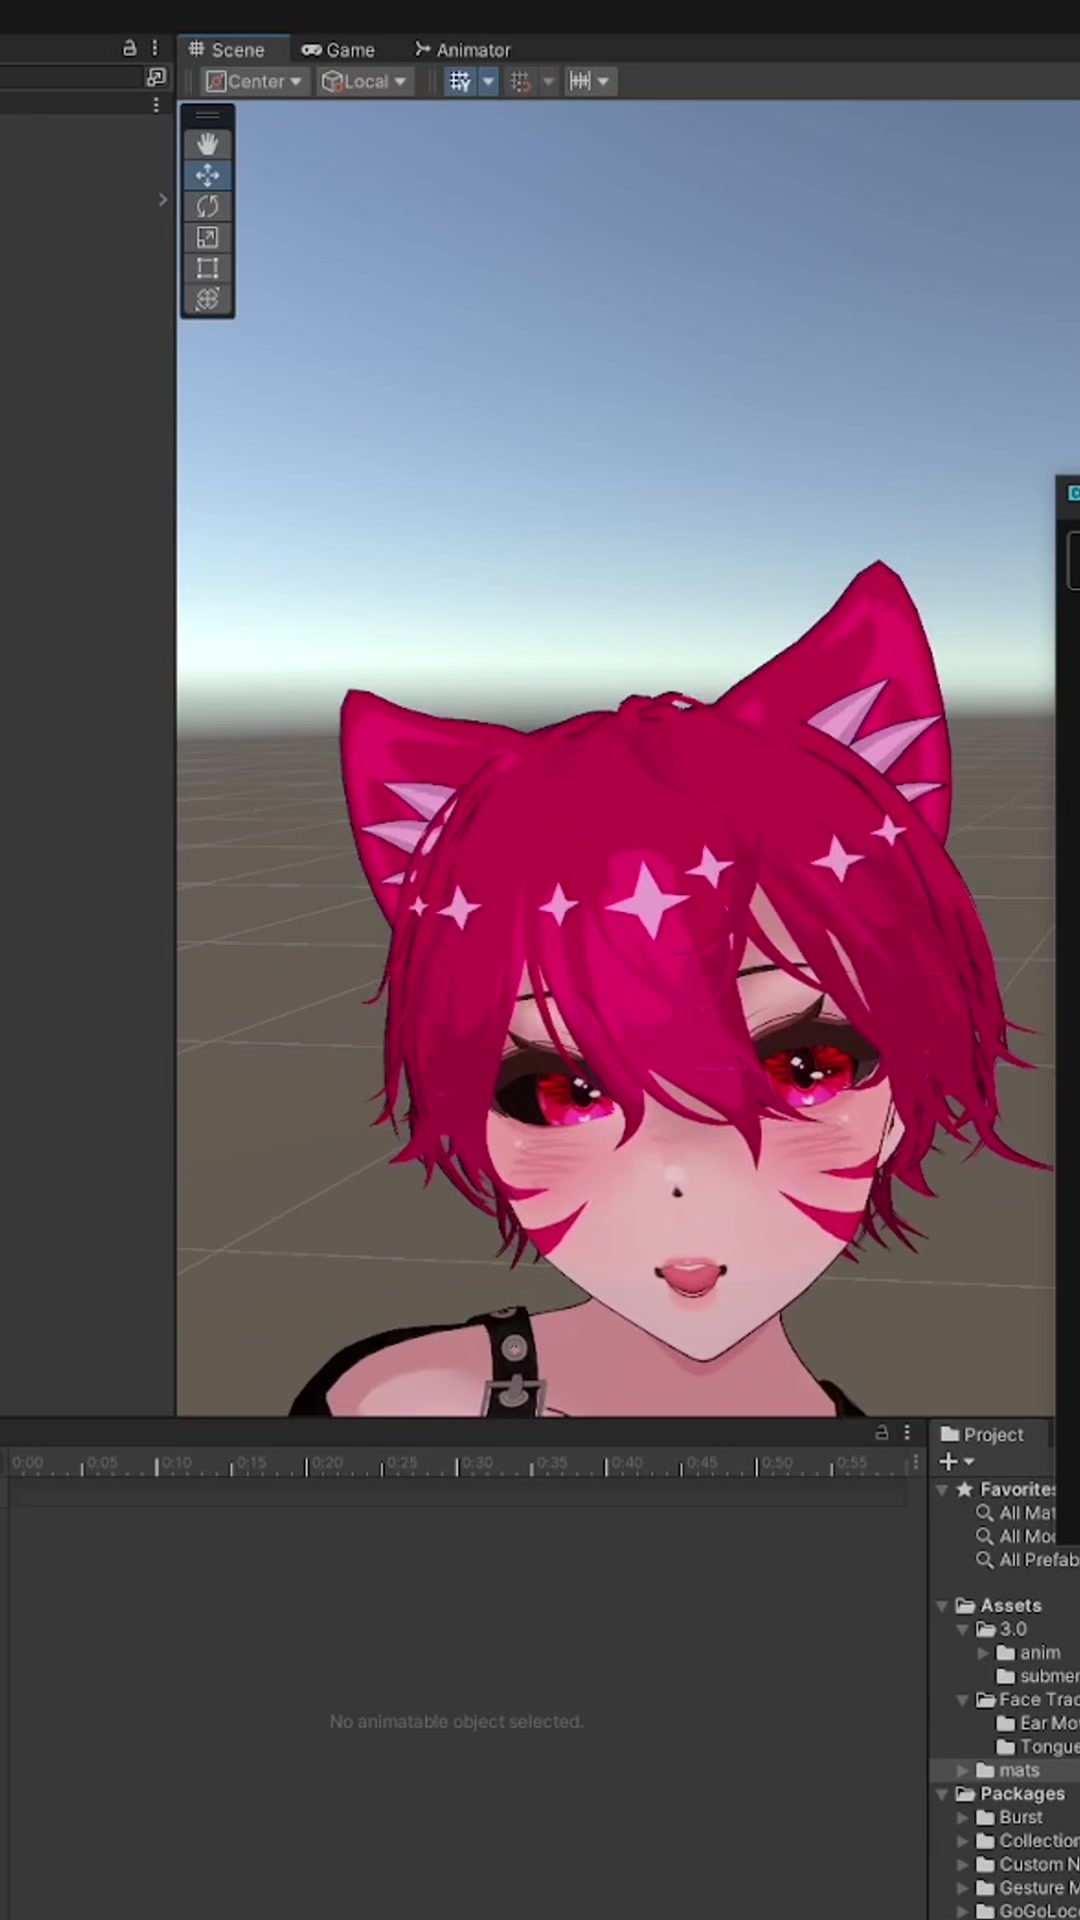Switch to the Project tab
1080x1920 pixels.
tap(983, 1434)
